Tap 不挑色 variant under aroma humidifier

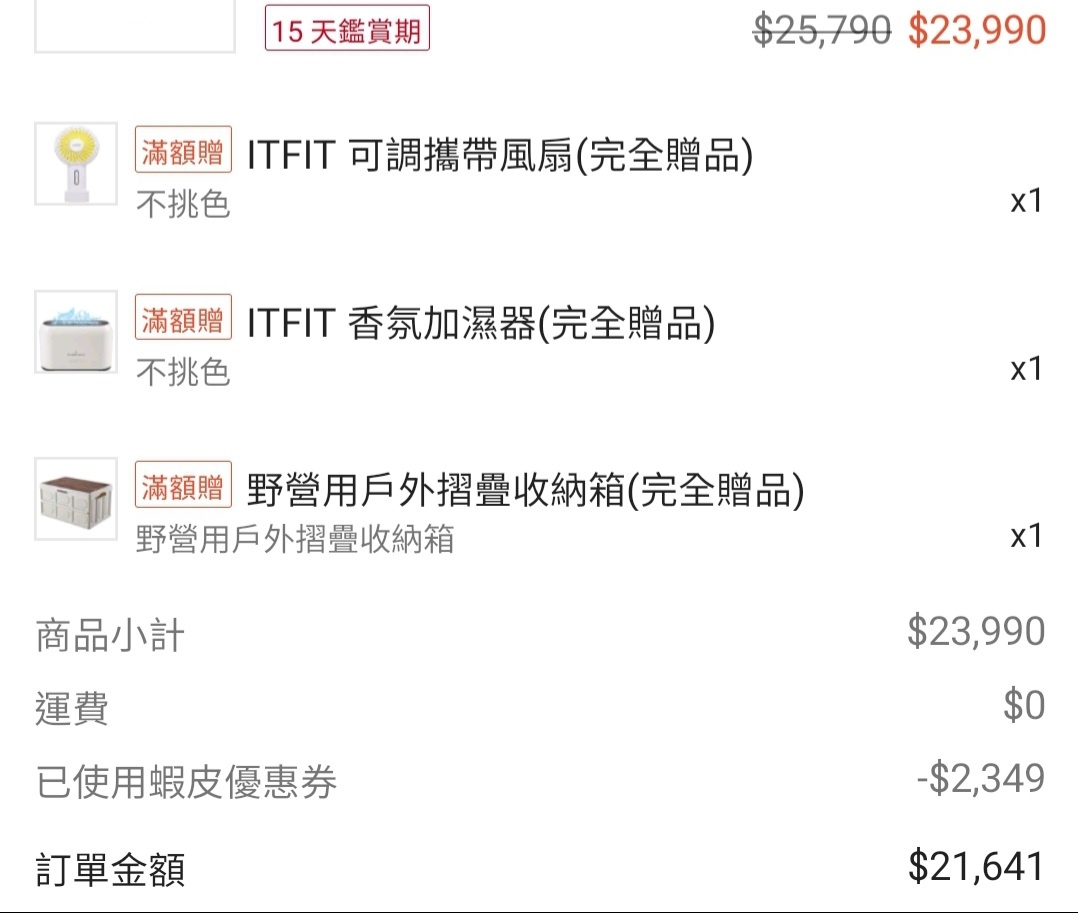[x=183, y=372]
